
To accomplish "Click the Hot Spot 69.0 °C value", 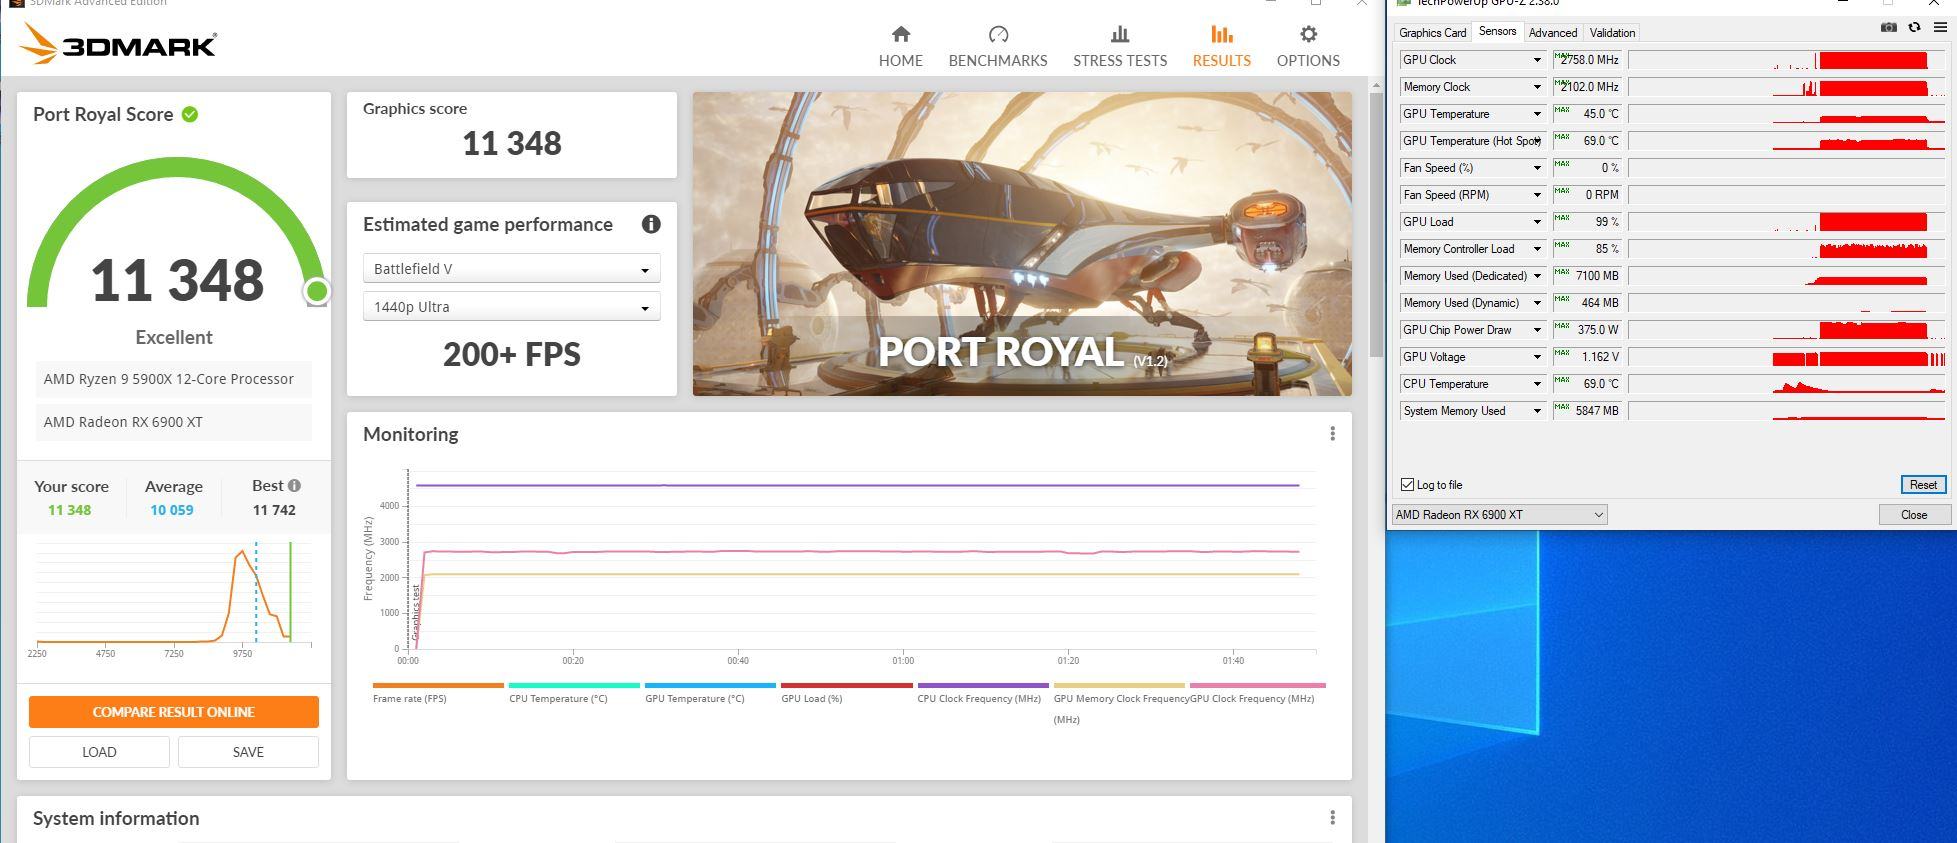I will (x=1587, y=141).
